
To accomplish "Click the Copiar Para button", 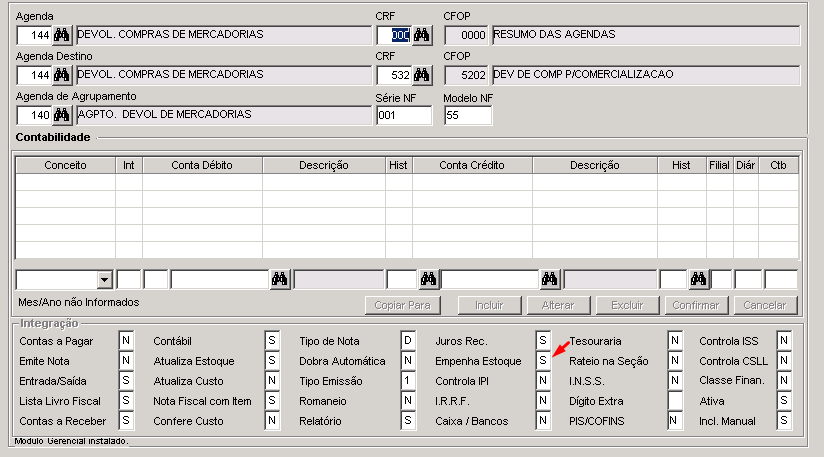I will pyautogui.click(x=403, y=305).
